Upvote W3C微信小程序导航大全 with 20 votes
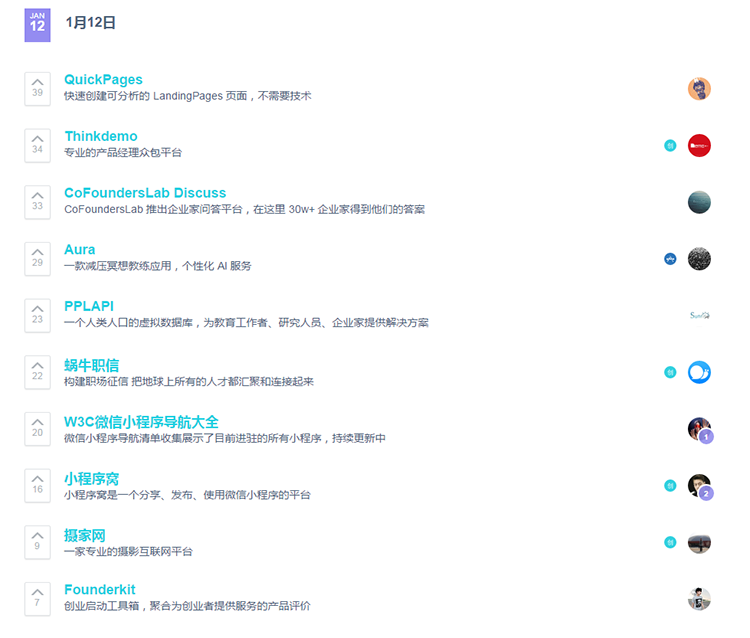Screen dimensions: 750x638 coord(37,429)
